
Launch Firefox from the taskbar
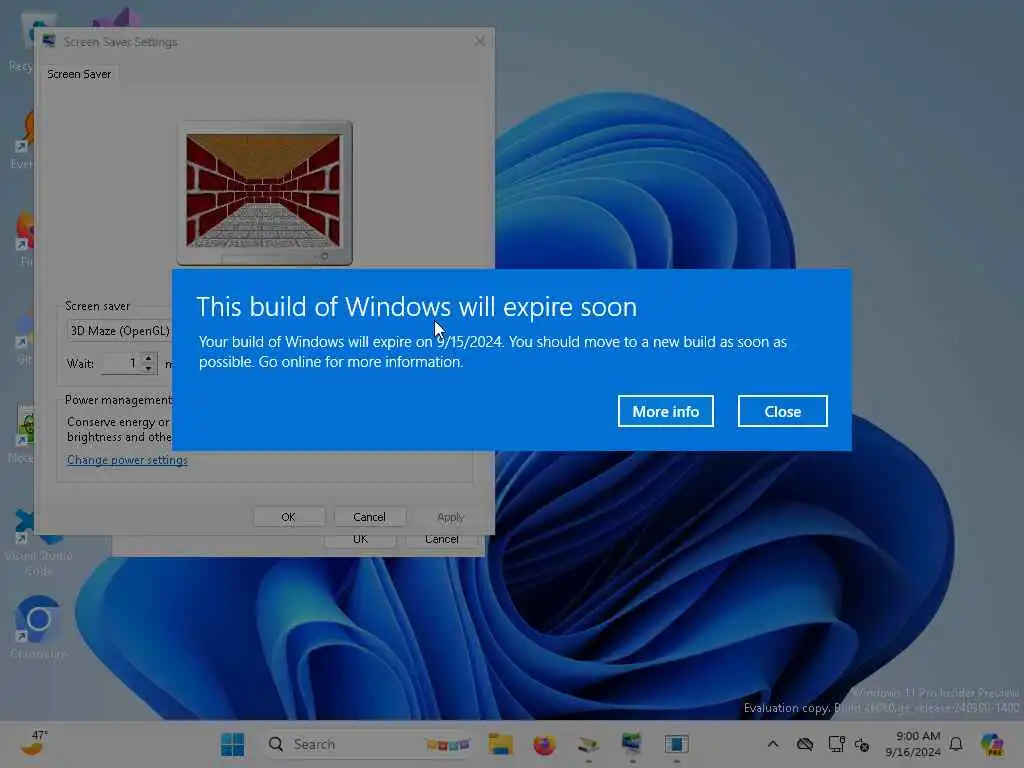pyautogui.click(x=544, y=744)
